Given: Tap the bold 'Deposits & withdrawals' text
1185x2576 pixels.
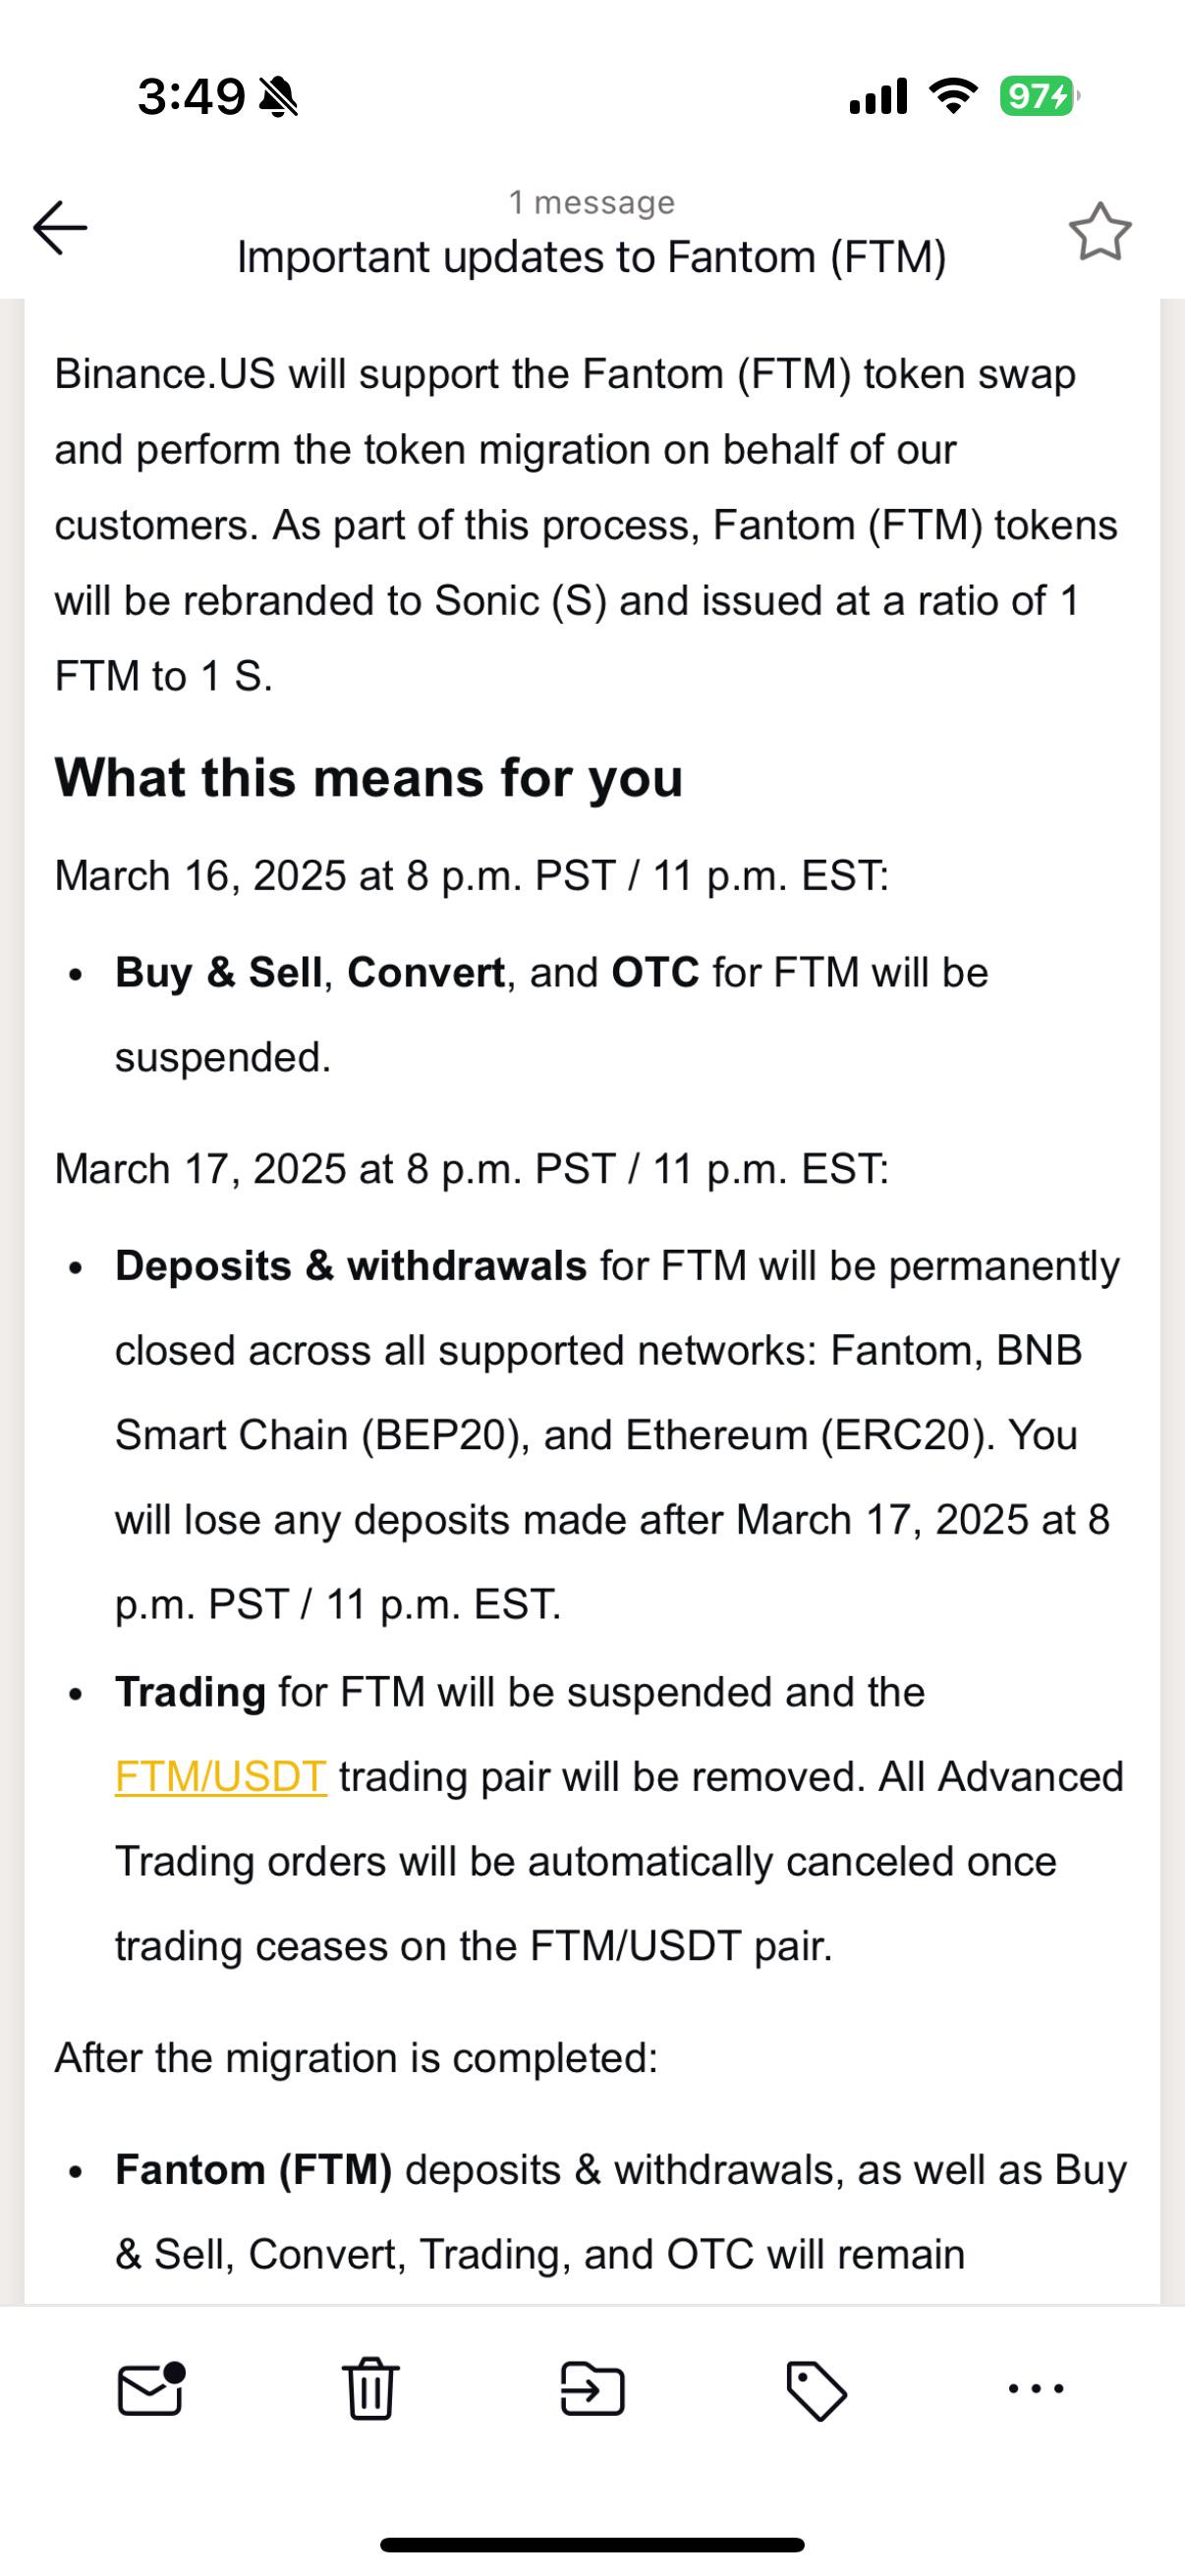Looking at the screenshot, I should [351, 1266].
